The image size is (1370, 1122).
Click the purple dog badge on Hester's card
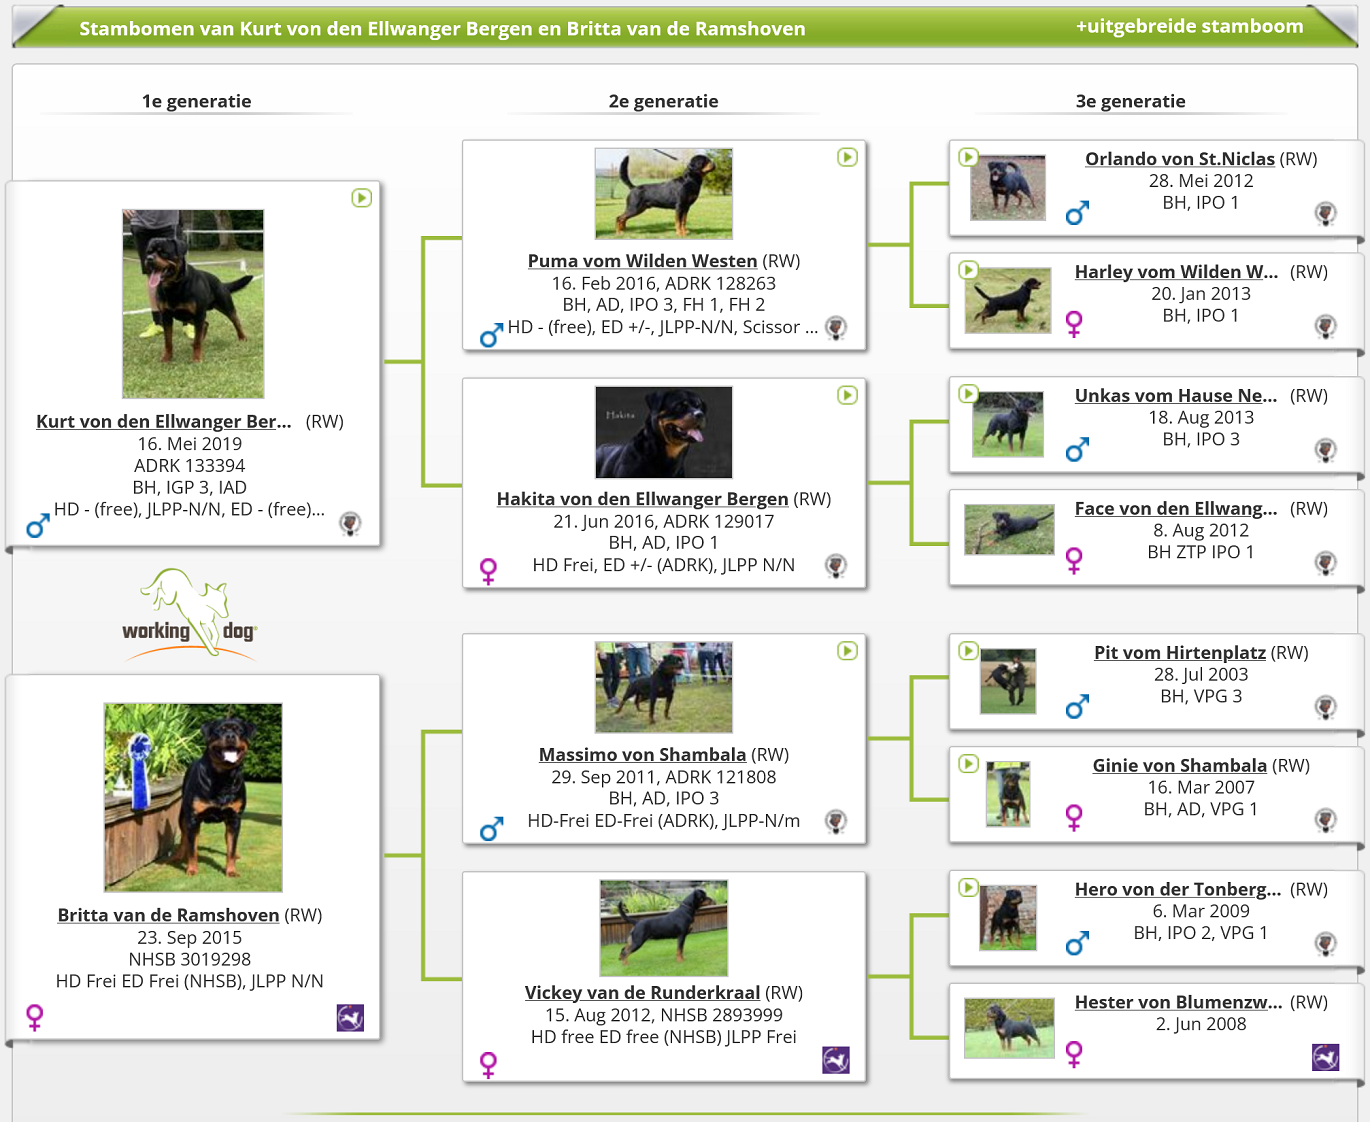(1326, 1057)
